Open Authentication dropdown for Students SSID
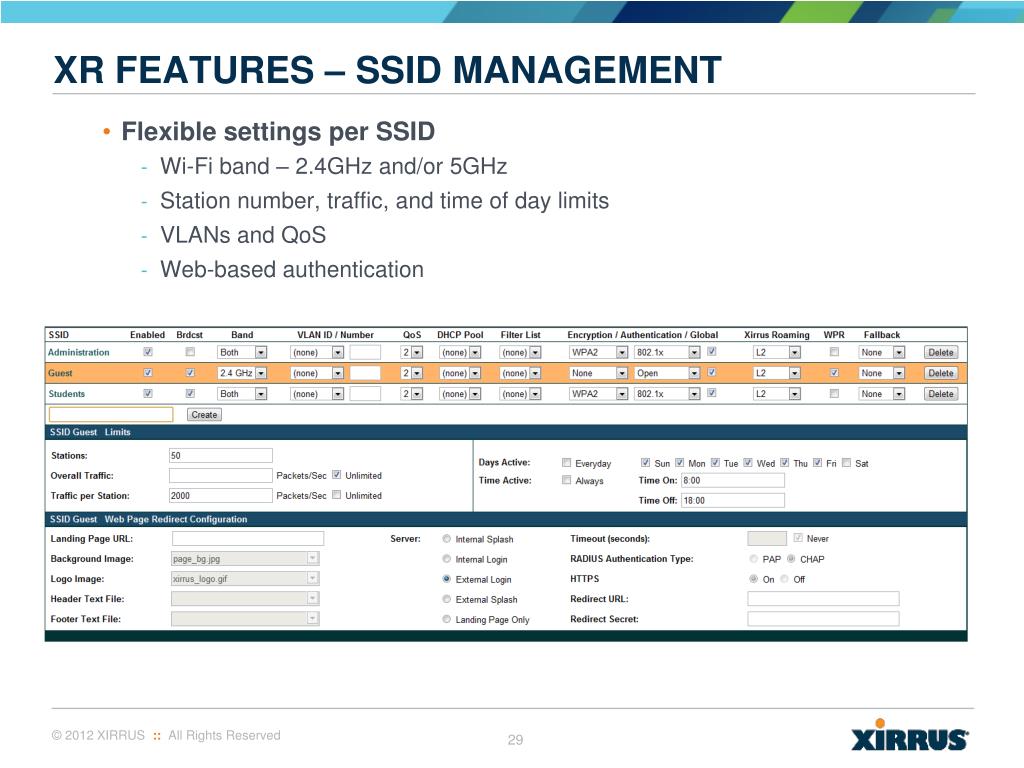 coord(667,394)
